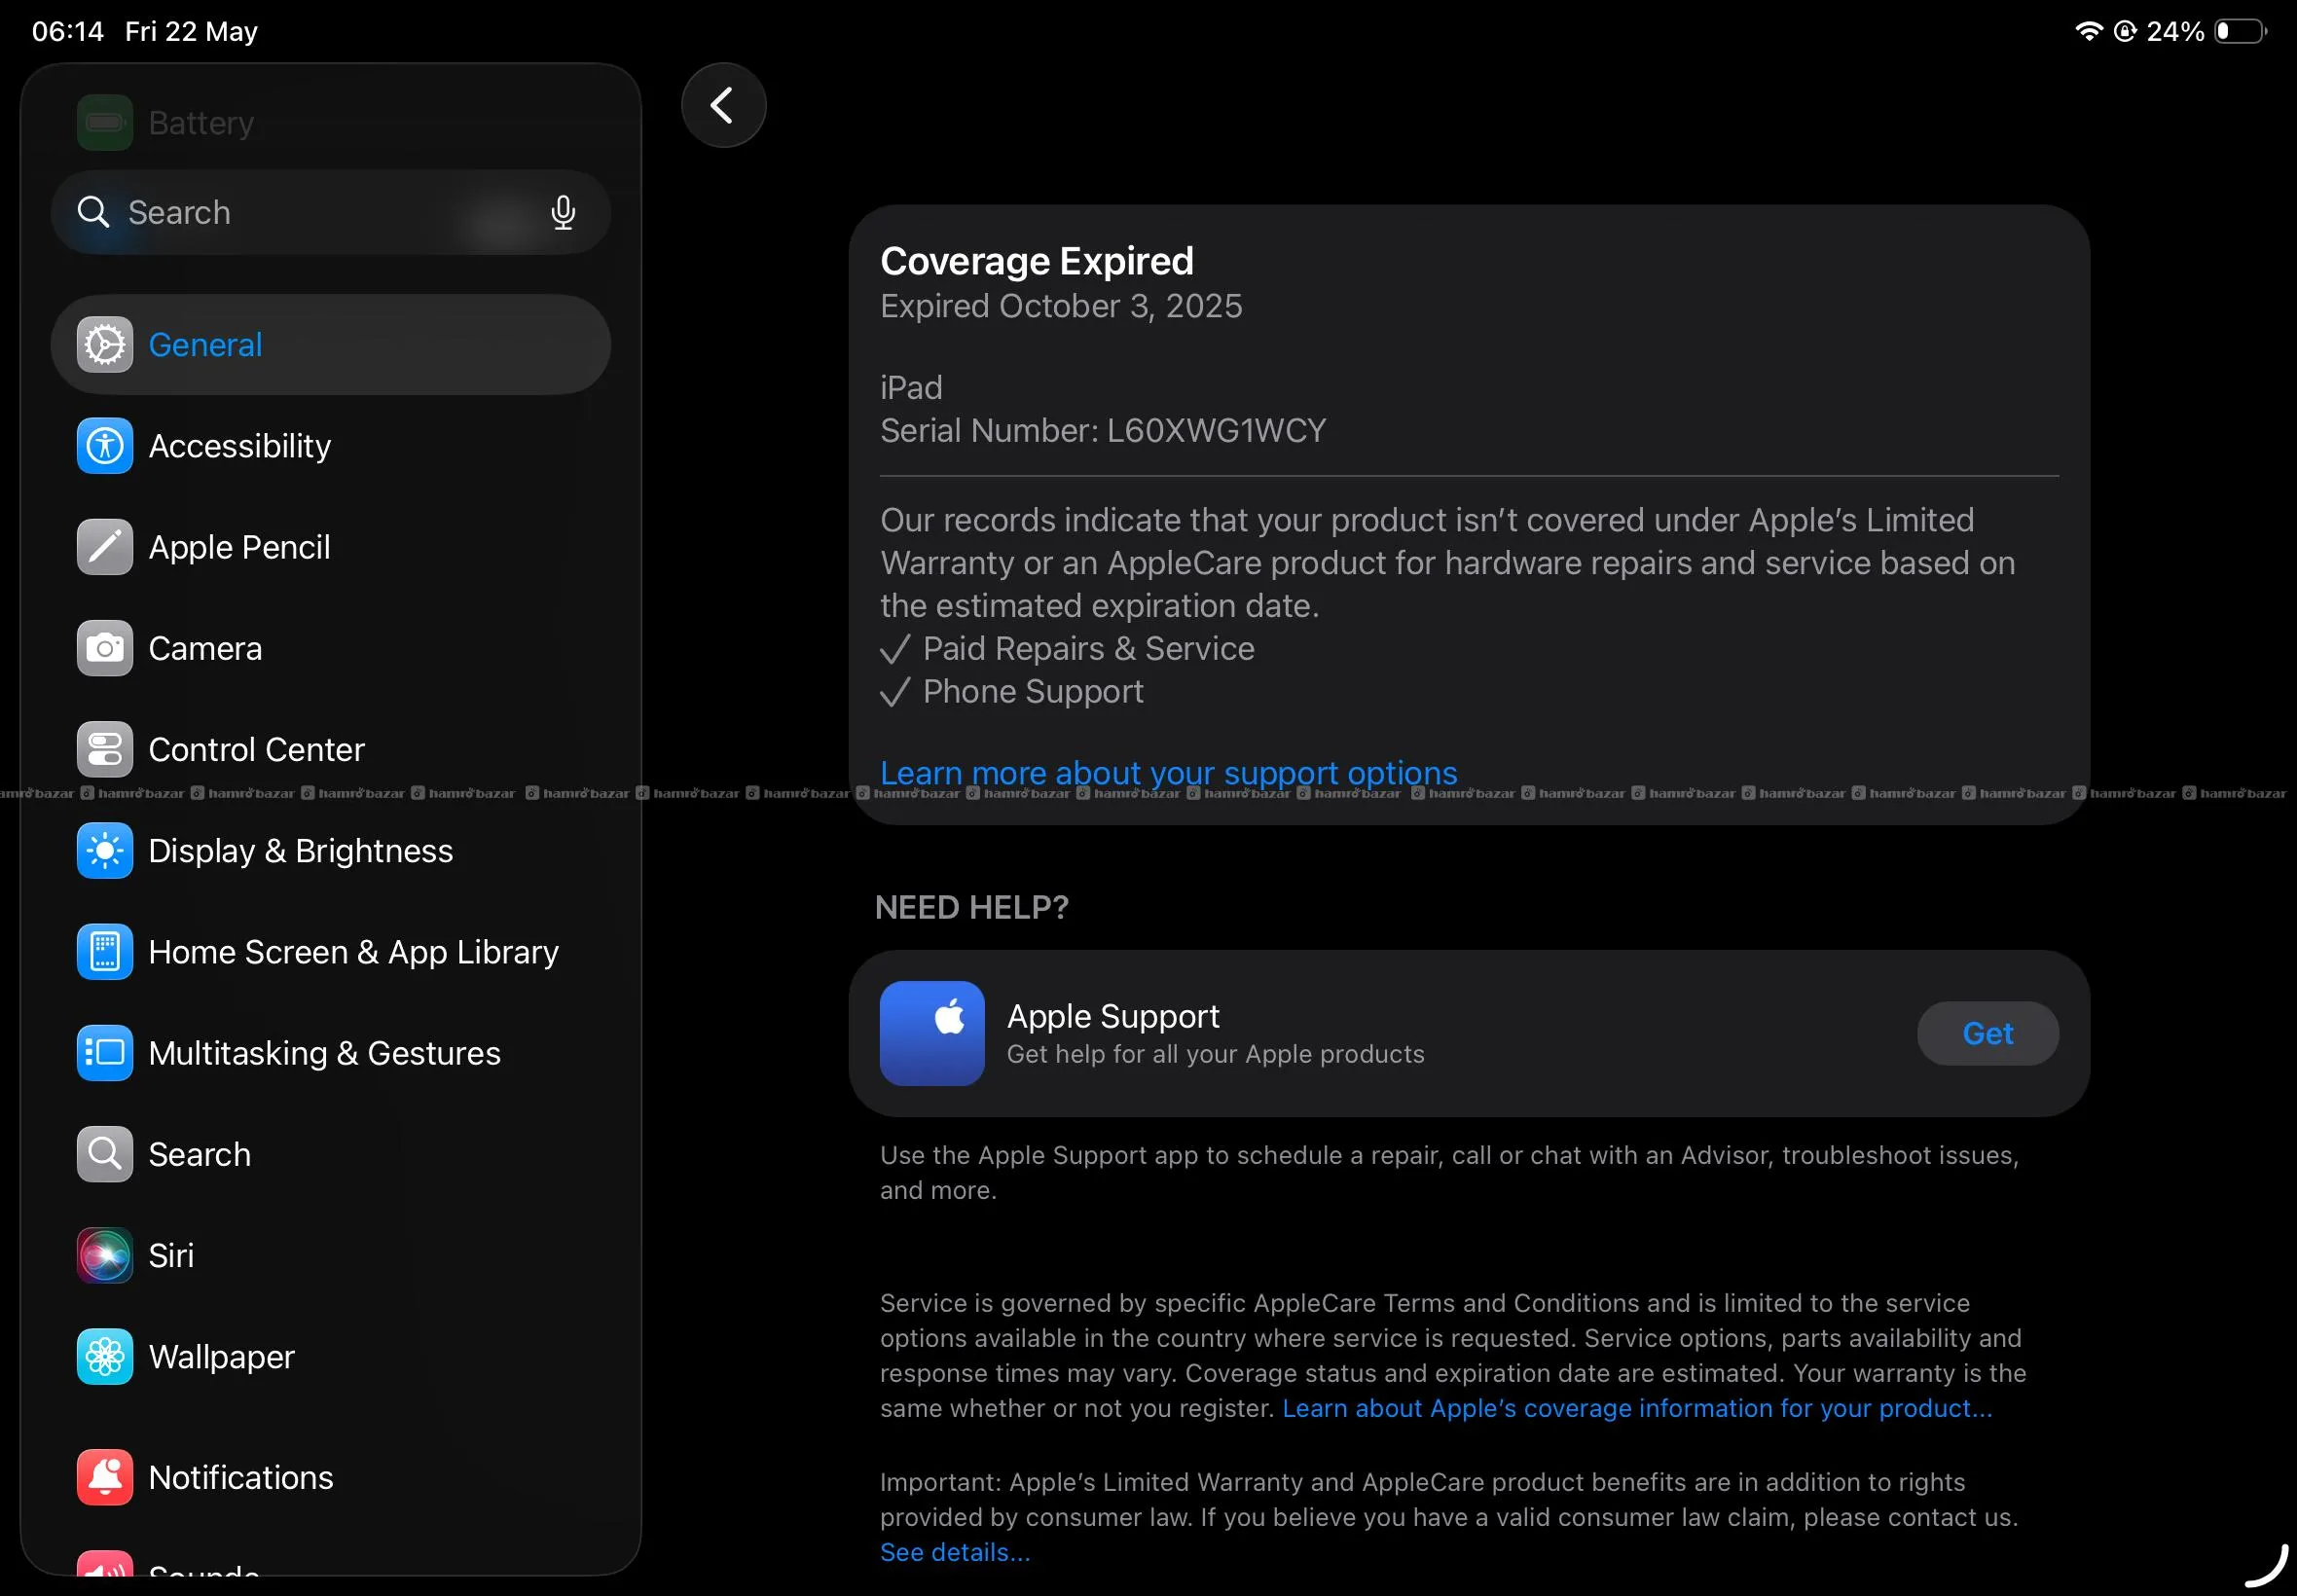Tap the Coverage Expired heading
Image resolution: width=2297 pixels, height=1596 pixels.
point(1037,261)
